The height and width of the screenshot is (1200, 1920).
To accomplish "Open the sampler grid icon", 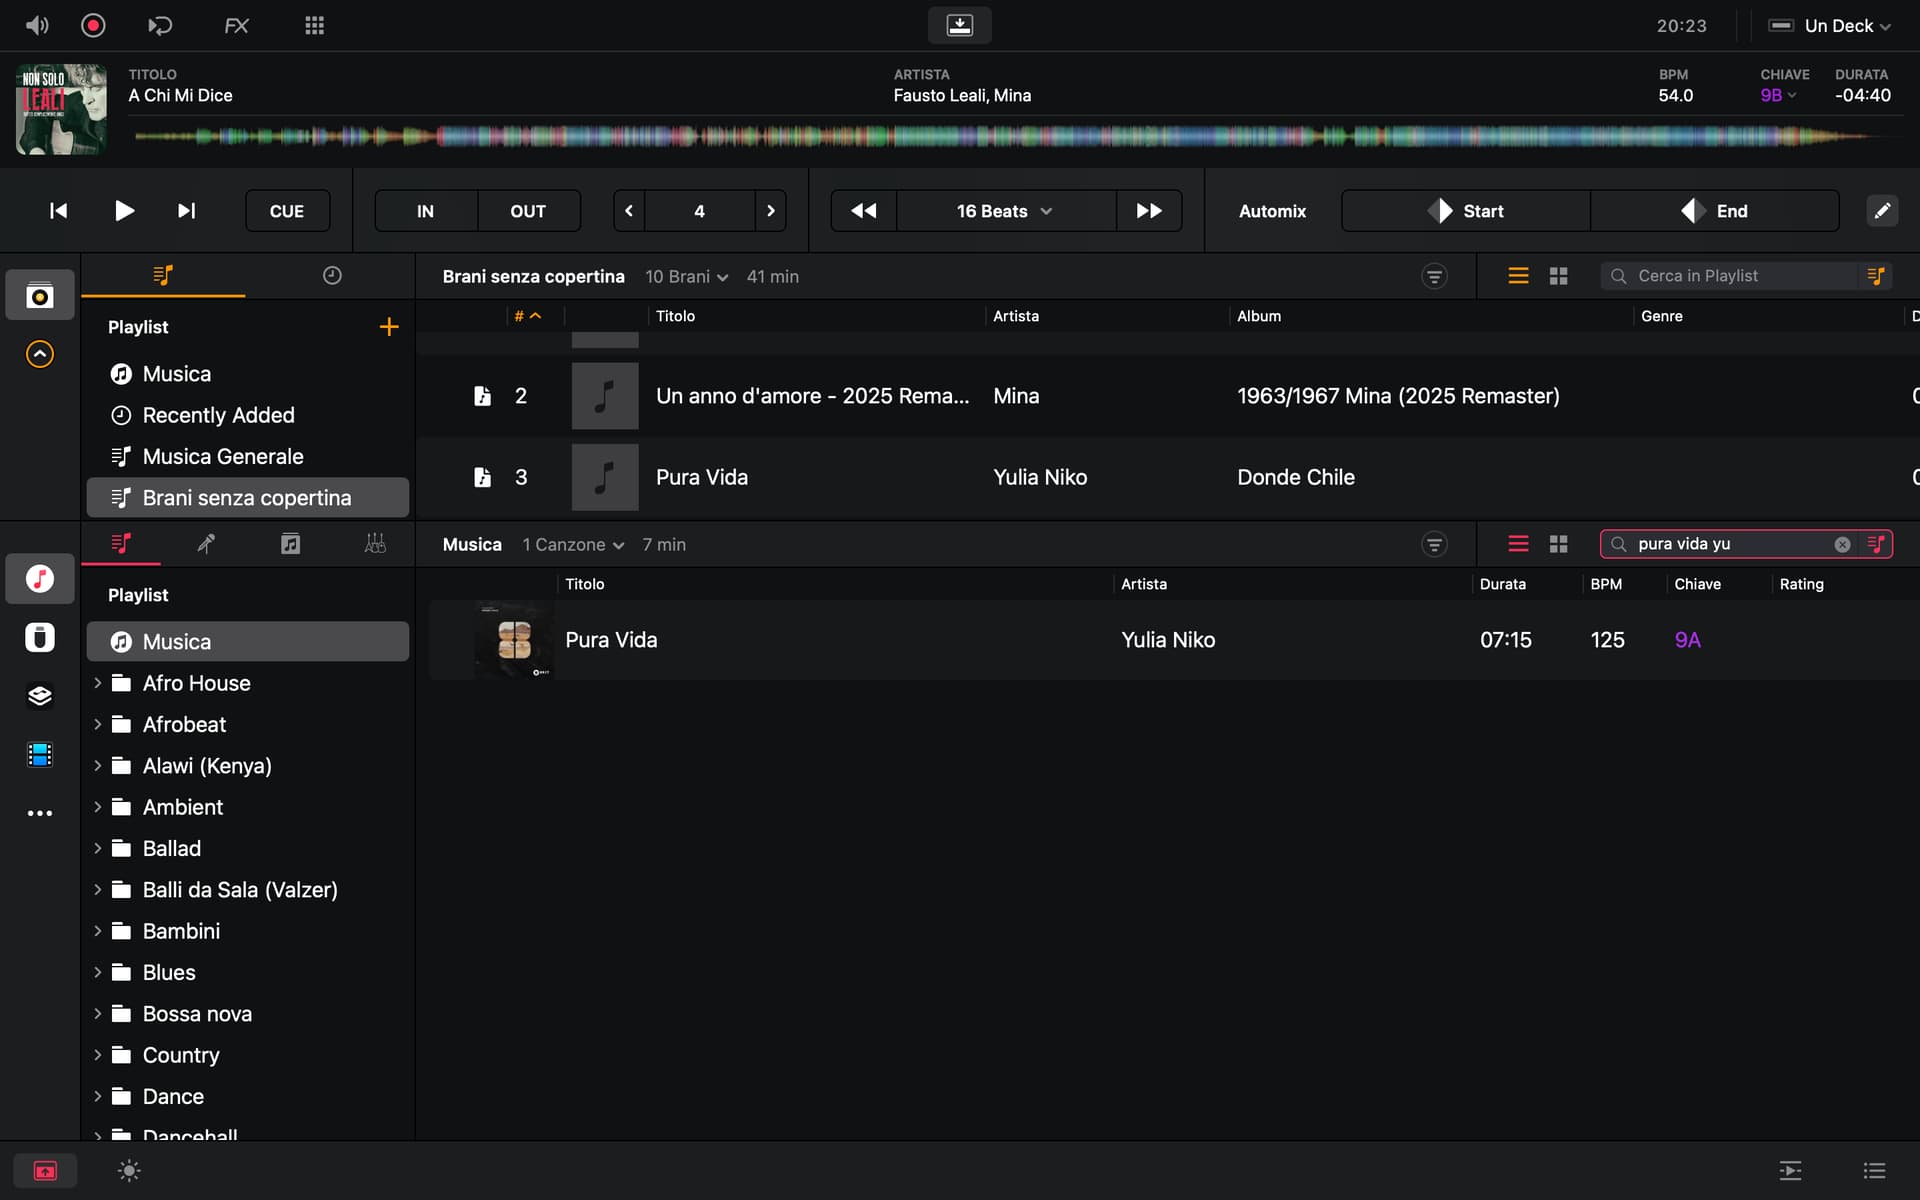I will pyautogui.click(x=314, y=25).
